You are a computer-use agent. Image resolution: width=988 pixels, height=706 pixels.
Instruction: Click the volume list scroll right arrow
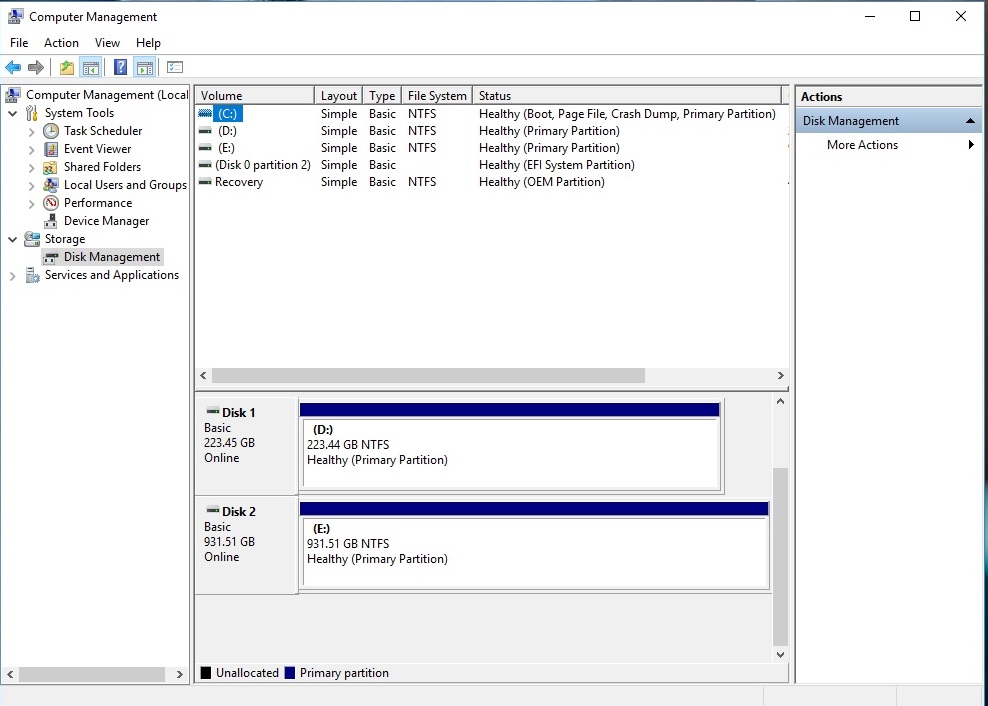780,375
